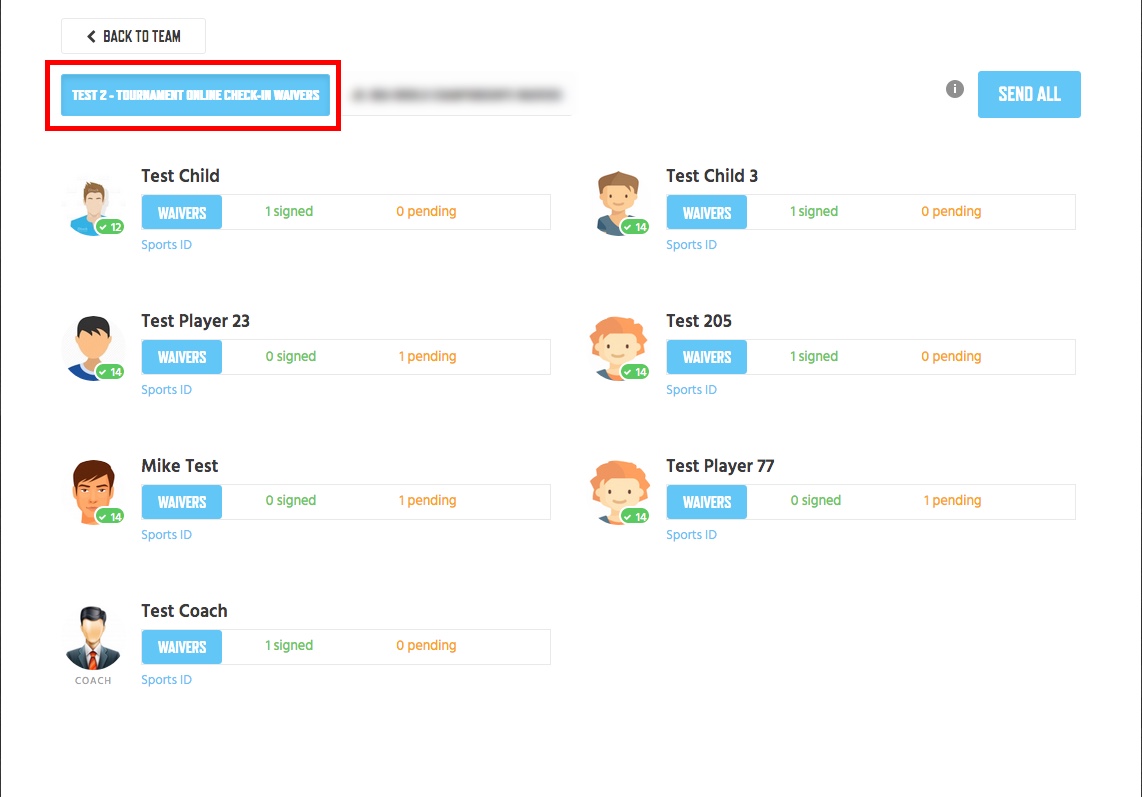Viewport: 1142px width, 797px height.
Task: Open Sports ID link under Test Child 3
Action: click(x=691, y=245)
